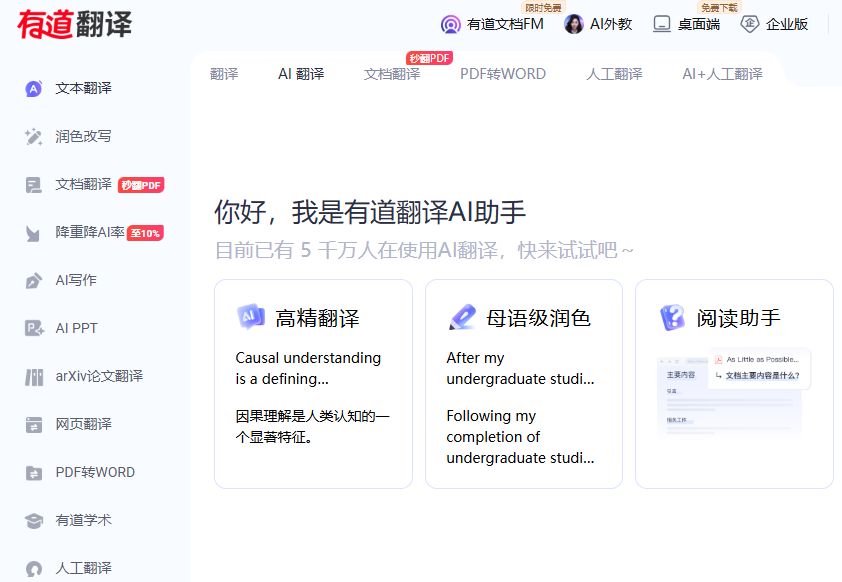Click the 桌面端 download link
842x582 pixels.
[699, 24]
